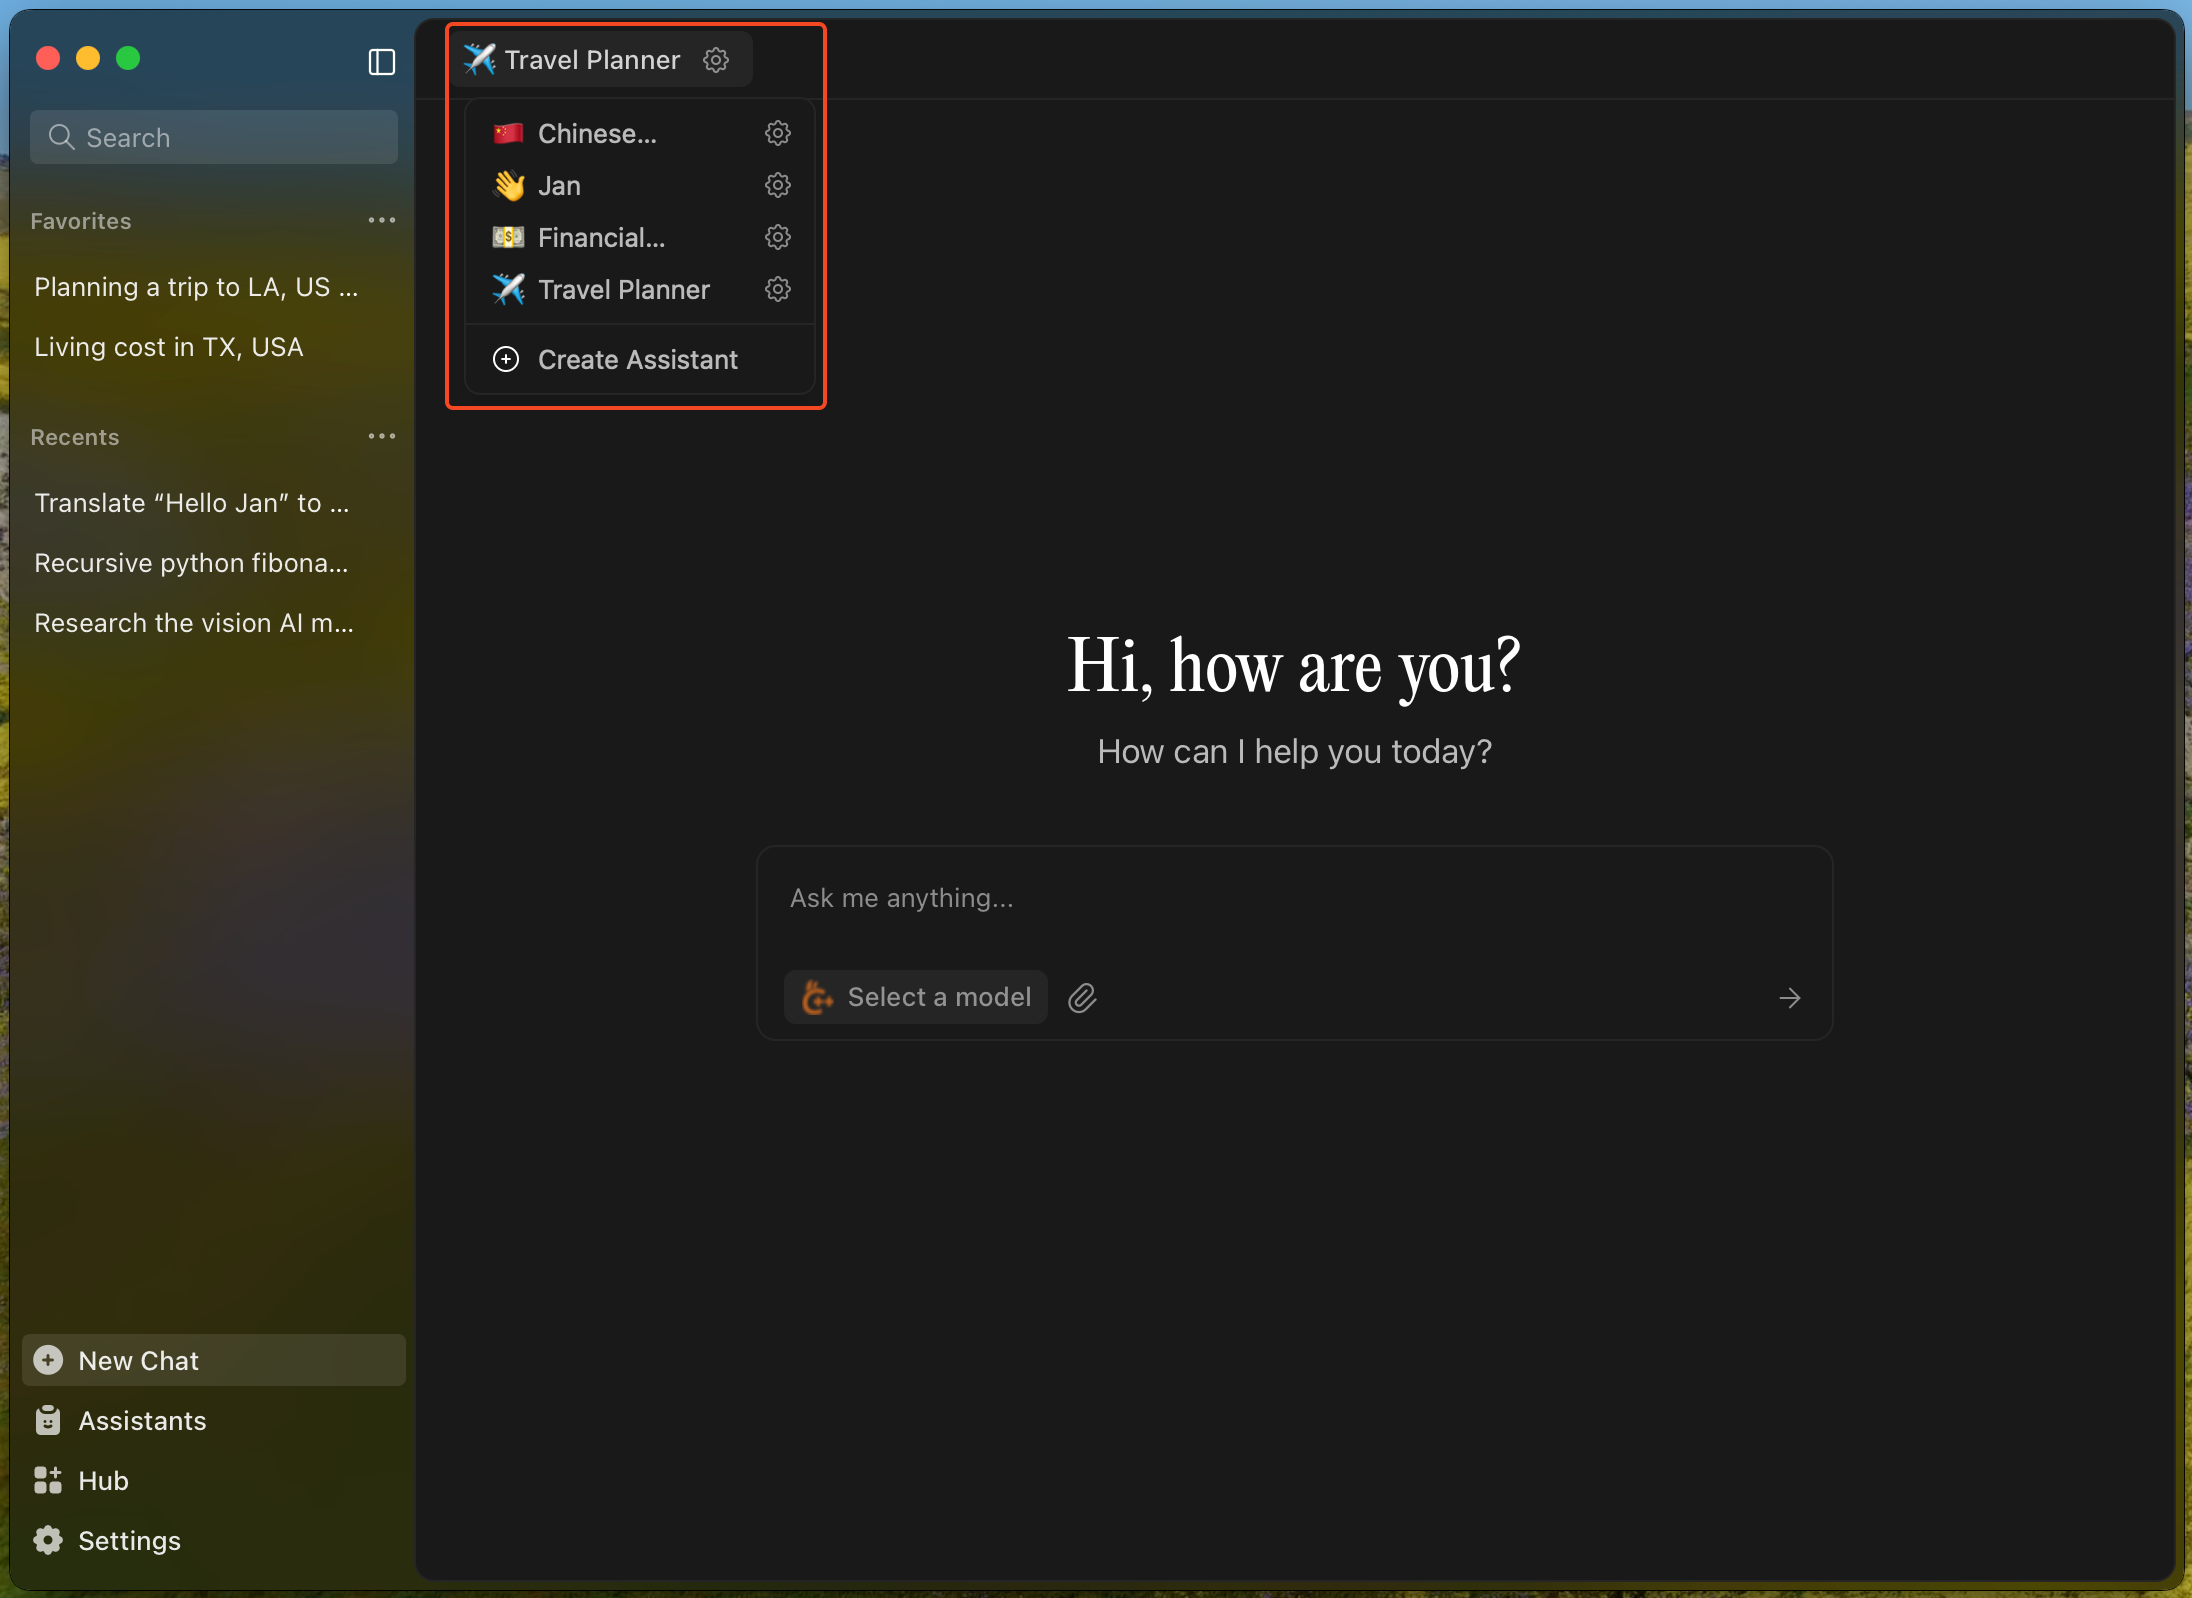
Task: Open settings gear for Financial assistant
Action: [777, 237]
